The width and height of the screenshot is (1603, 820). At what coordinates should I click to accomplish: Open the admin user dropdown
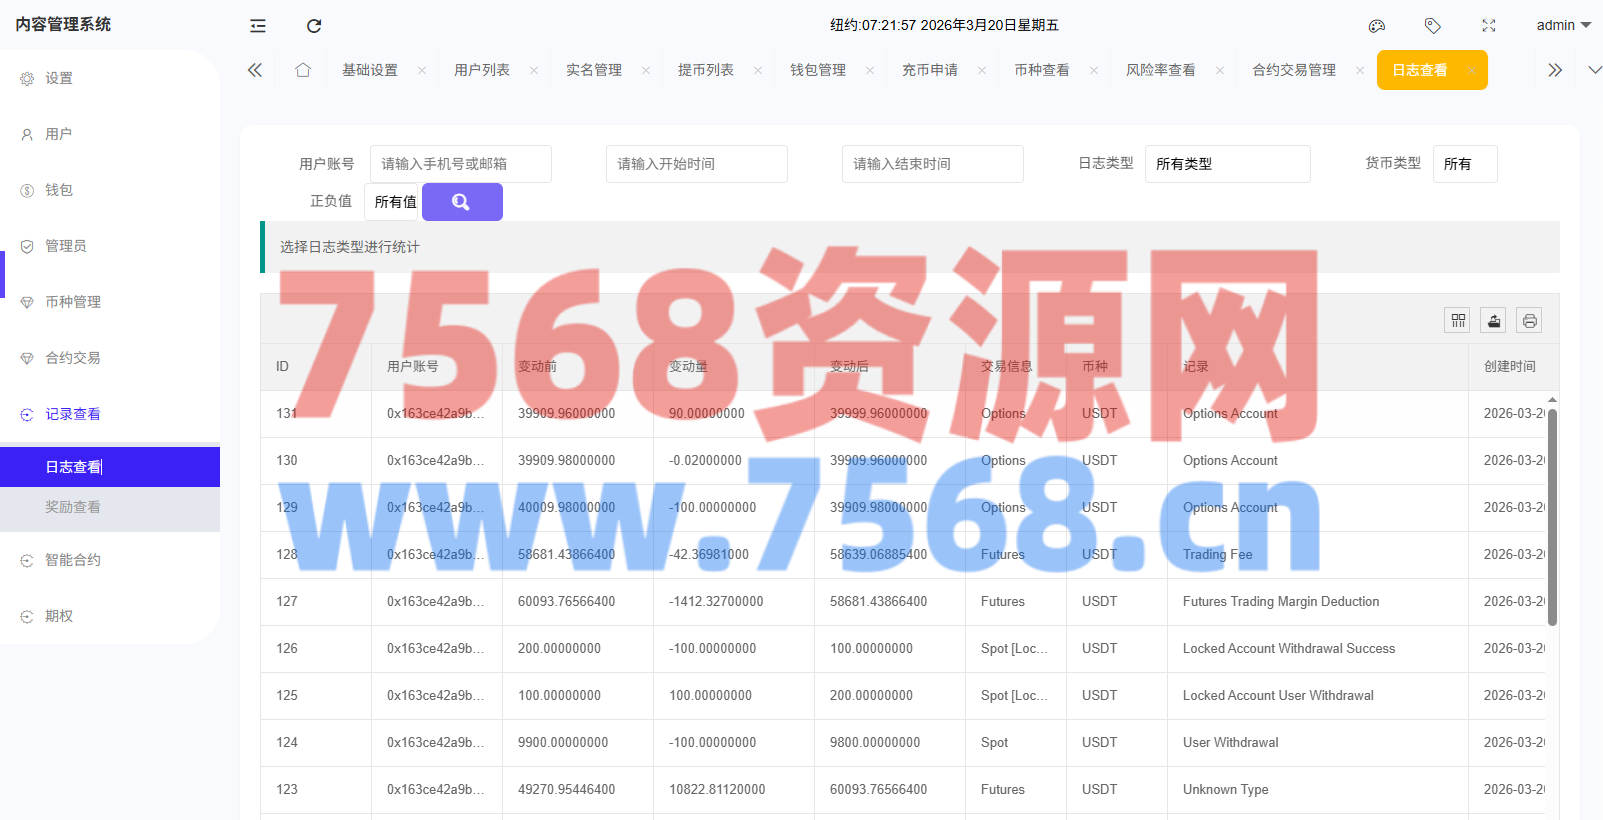1562,26
